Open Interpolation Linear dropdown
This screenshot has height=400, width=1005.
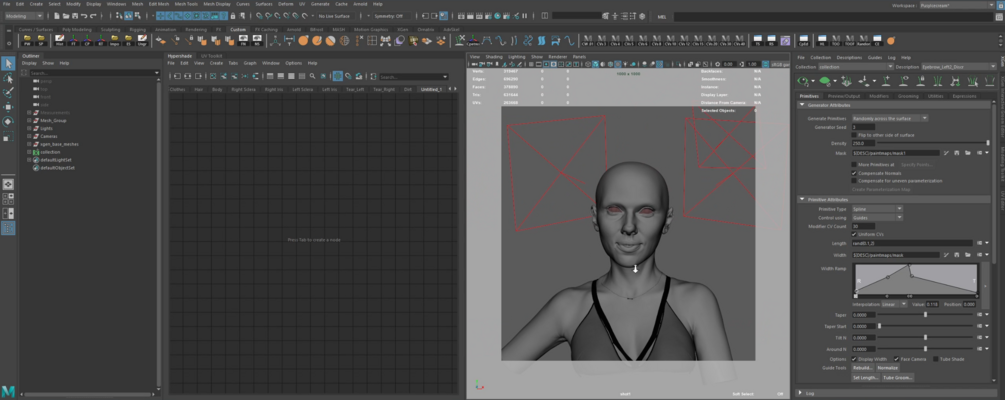point(894,304)
